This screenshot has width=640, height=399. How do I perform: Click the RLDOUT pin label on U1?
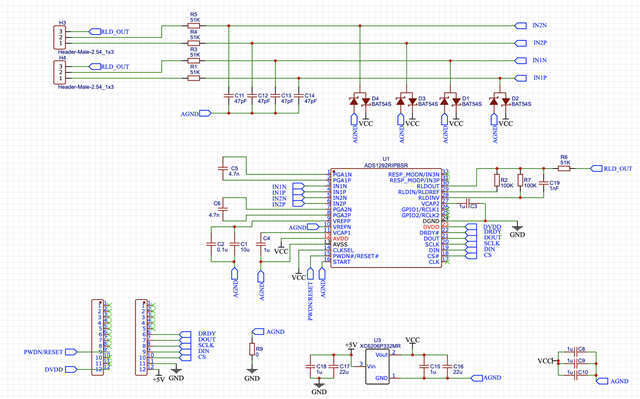click(x=428, y=186)
